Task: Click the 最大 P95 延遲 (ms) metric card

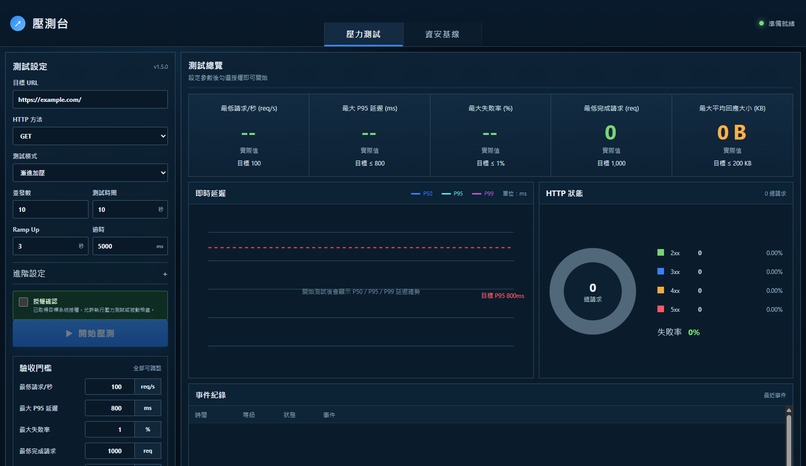Action: tap(370, 135)
